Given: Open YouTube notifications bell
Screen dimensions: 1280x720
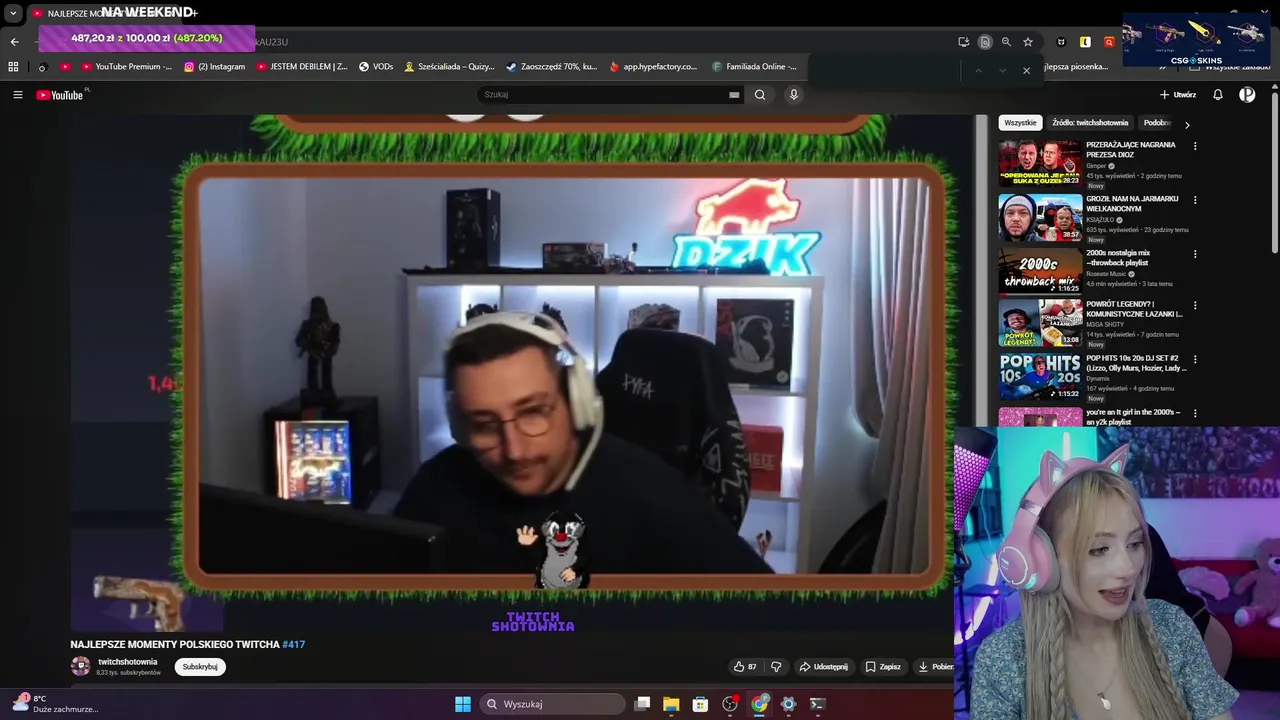Looking at the screenshot, I should point(1218,95).
